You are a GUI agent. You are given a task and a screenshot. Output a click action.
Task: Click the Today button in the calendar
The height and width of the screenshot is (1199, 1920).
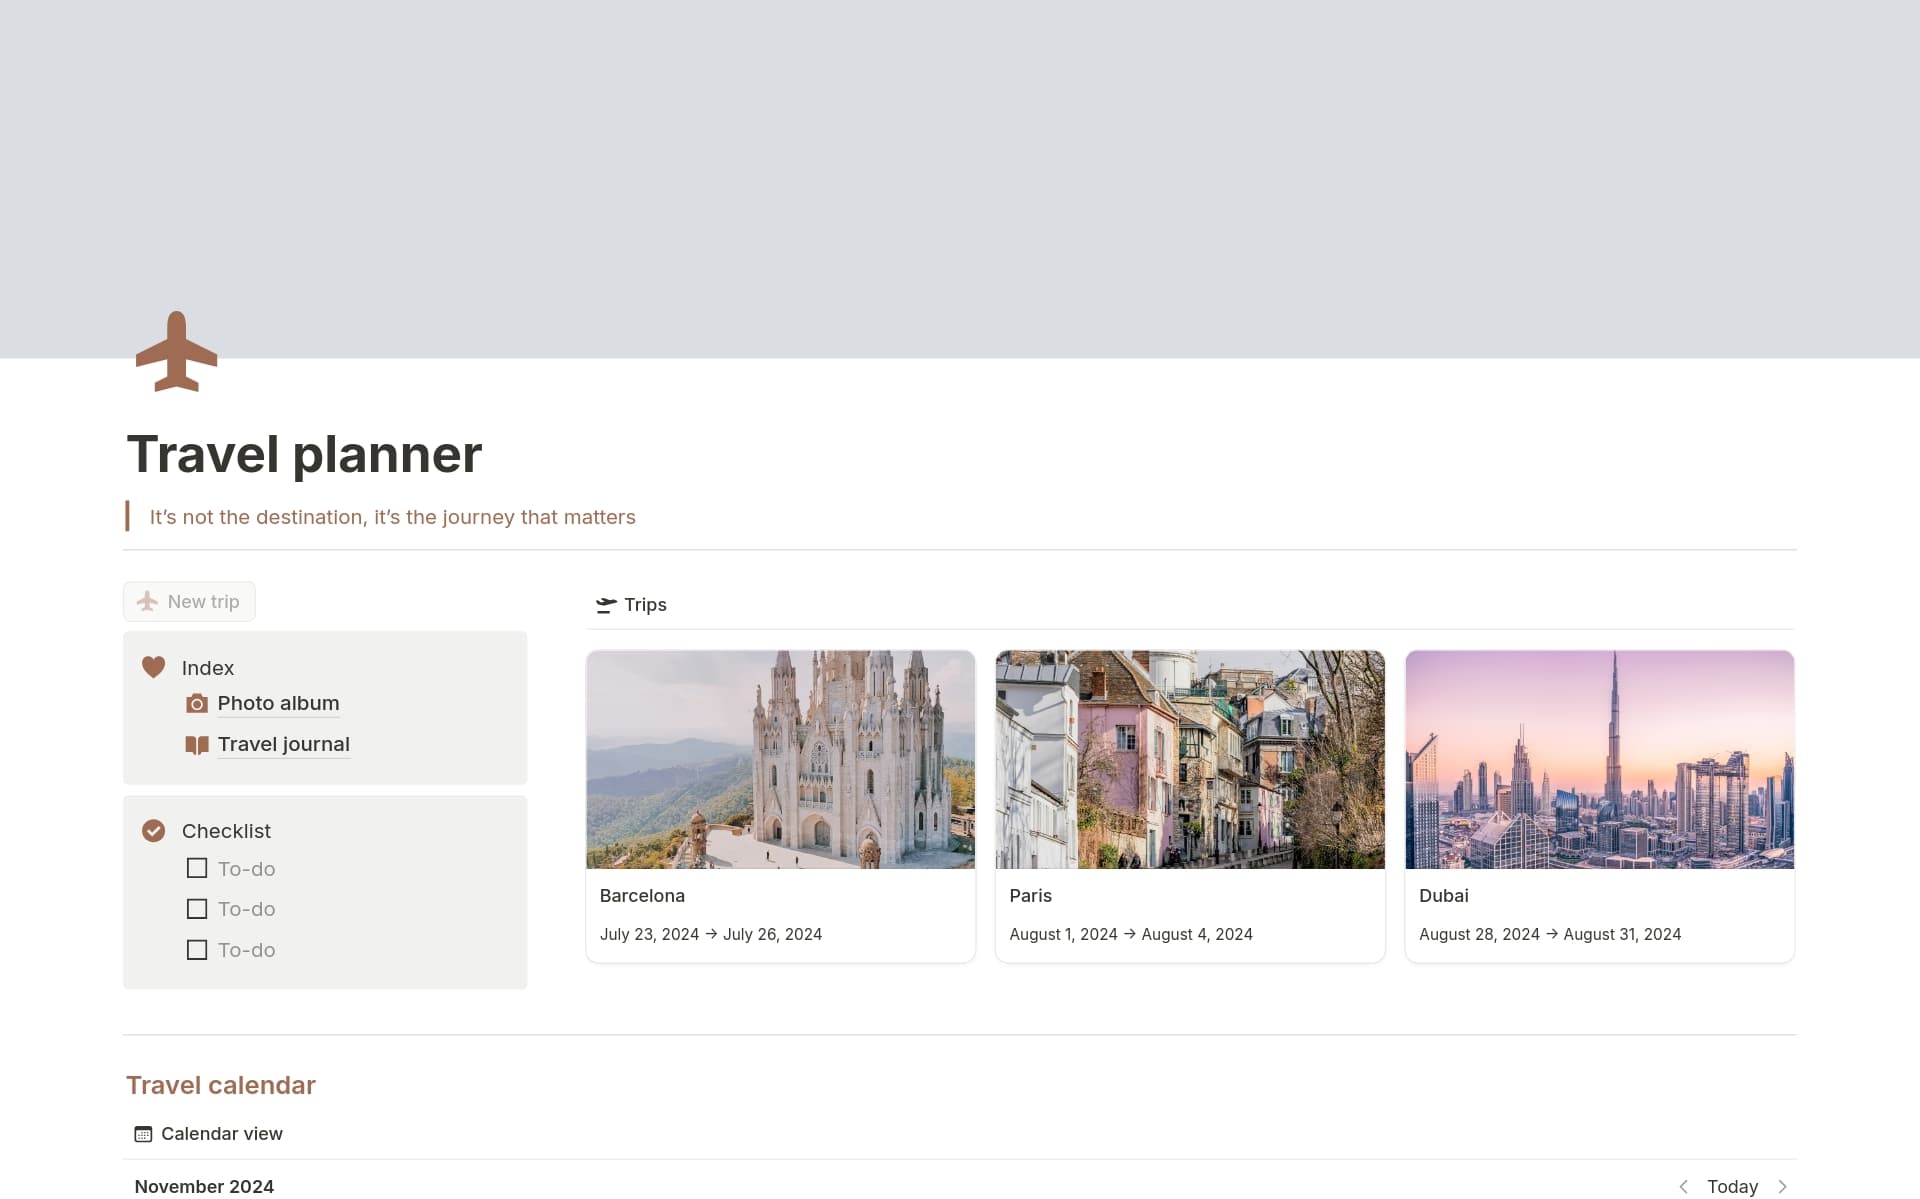1734,1186
